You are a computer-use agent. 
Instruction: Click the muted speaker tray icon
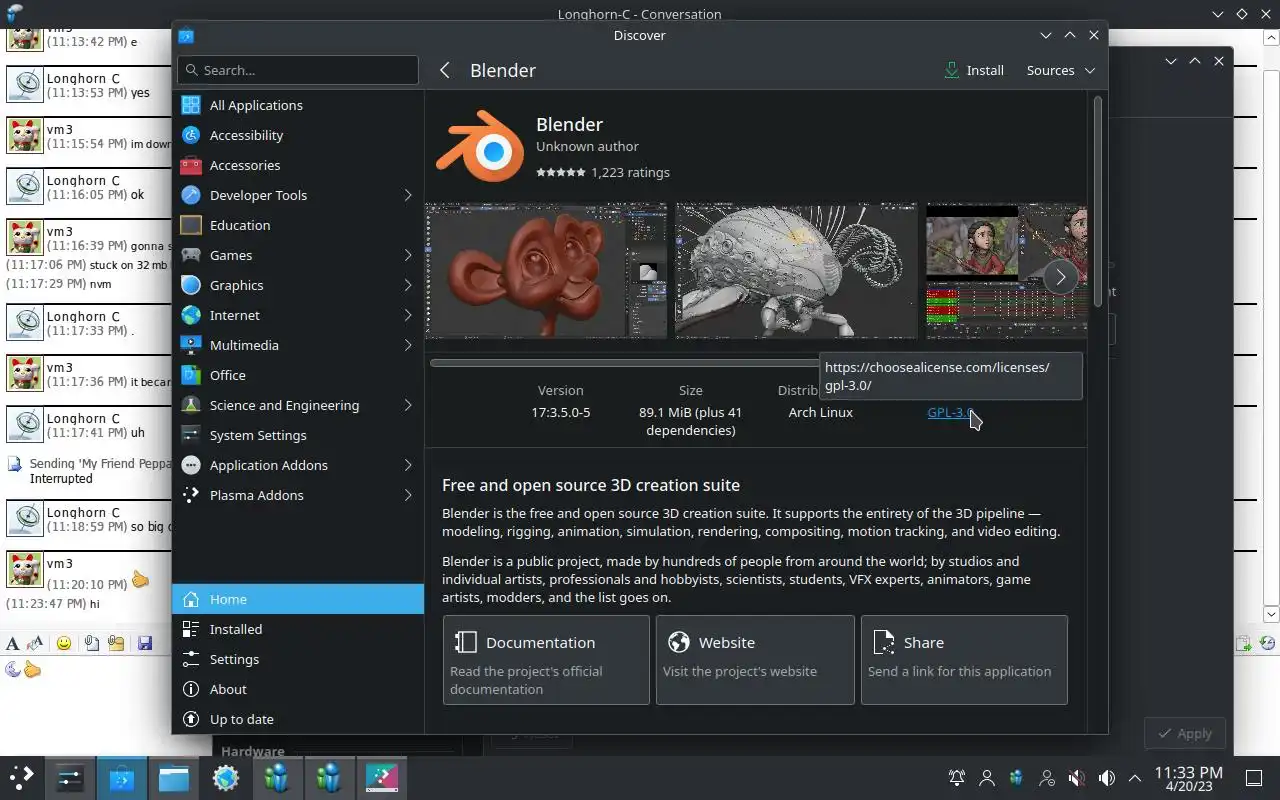coord(1077,777)
